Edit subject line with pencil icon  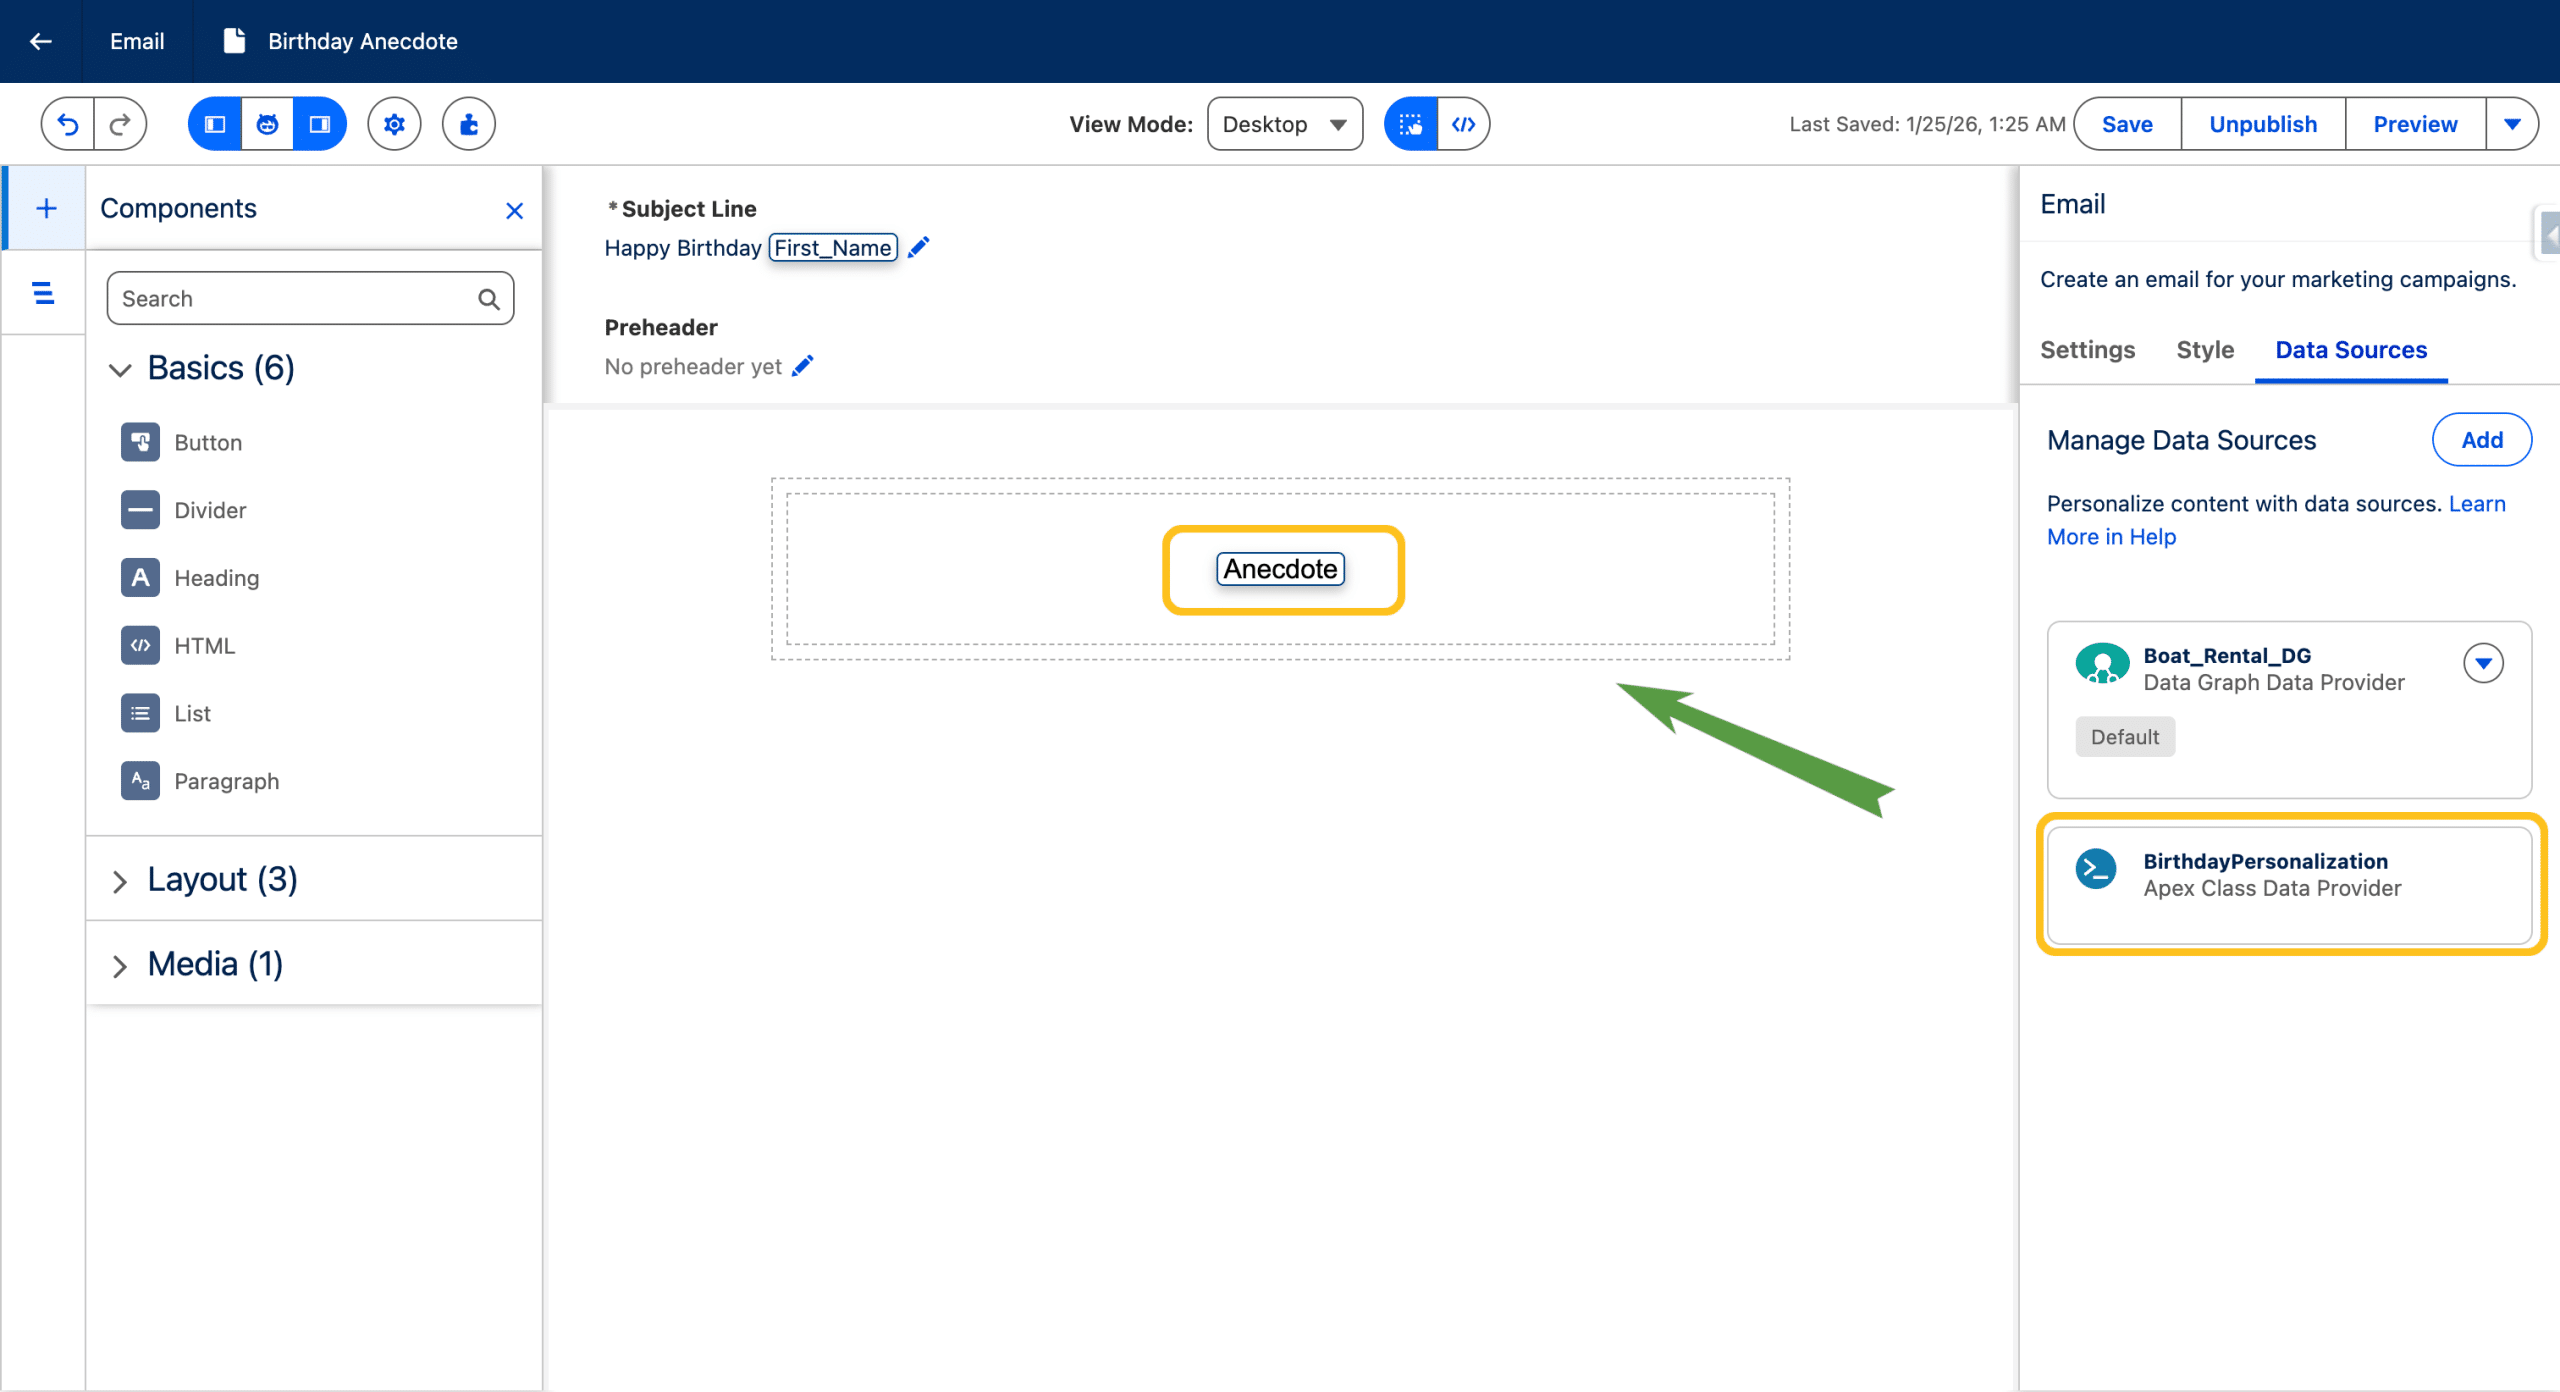pyautogui.click(x=919, y=247)
